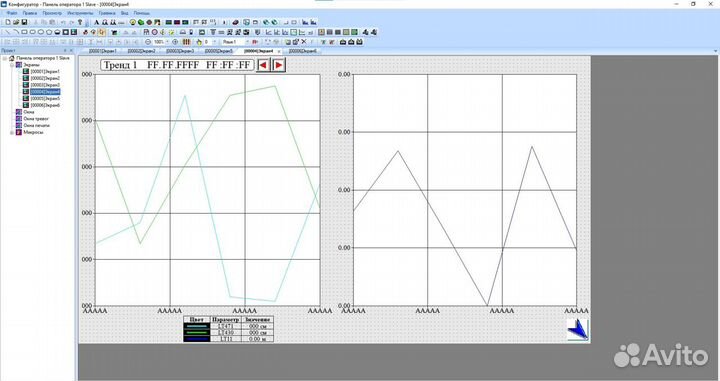The image size is (720, 381).
Task: Switch to the [00001]Экран1 tab
Action: coord(103,51)
